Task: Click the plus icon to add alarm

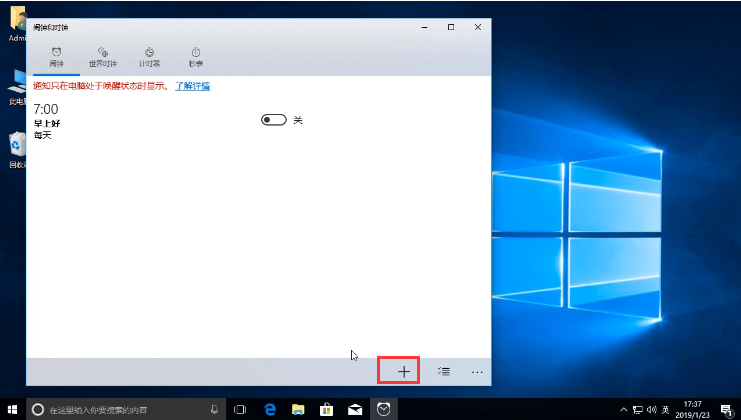Action: (404, 371)
